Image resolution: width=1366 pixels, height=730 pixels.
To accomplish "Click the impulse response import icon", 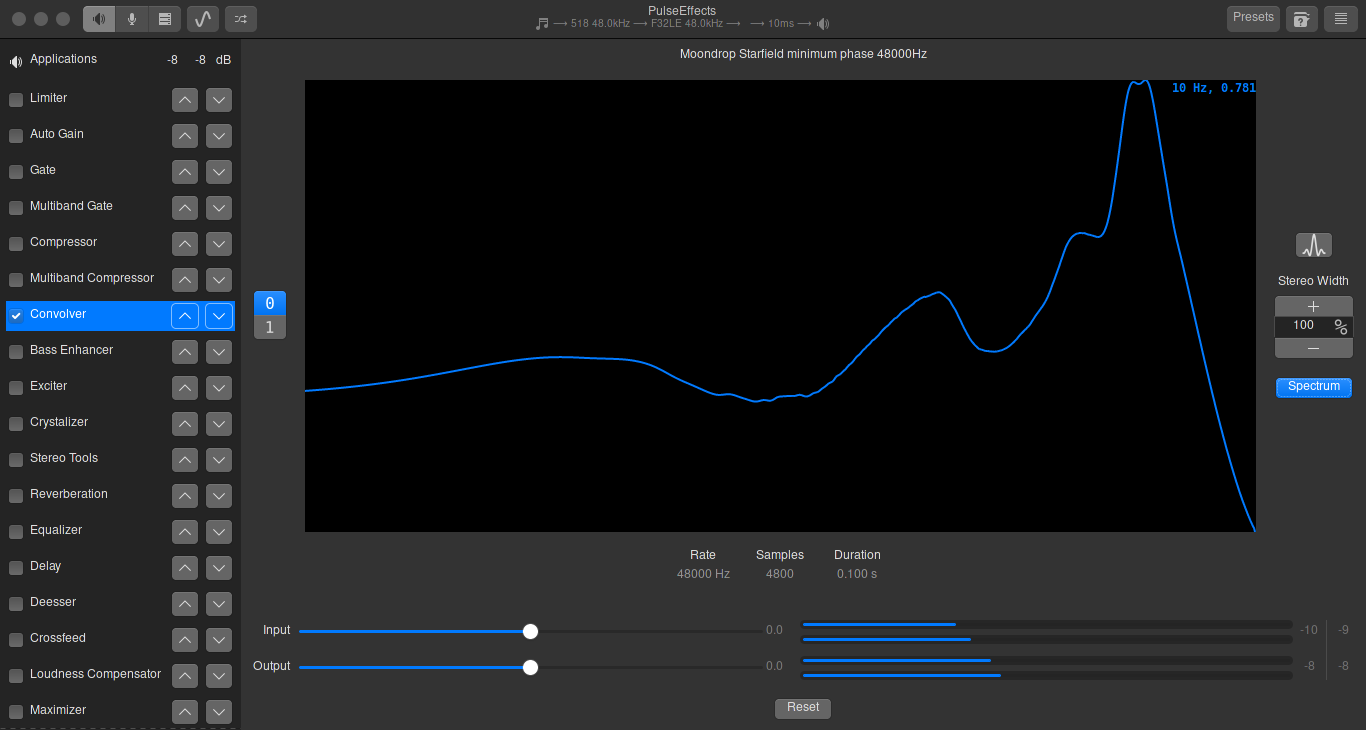I will (1313, 245).
